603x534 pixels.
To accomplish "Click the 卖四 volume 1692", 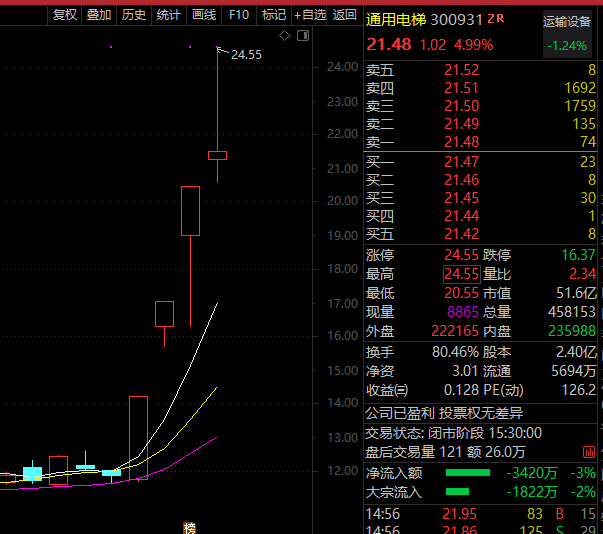I will [580, 88].
